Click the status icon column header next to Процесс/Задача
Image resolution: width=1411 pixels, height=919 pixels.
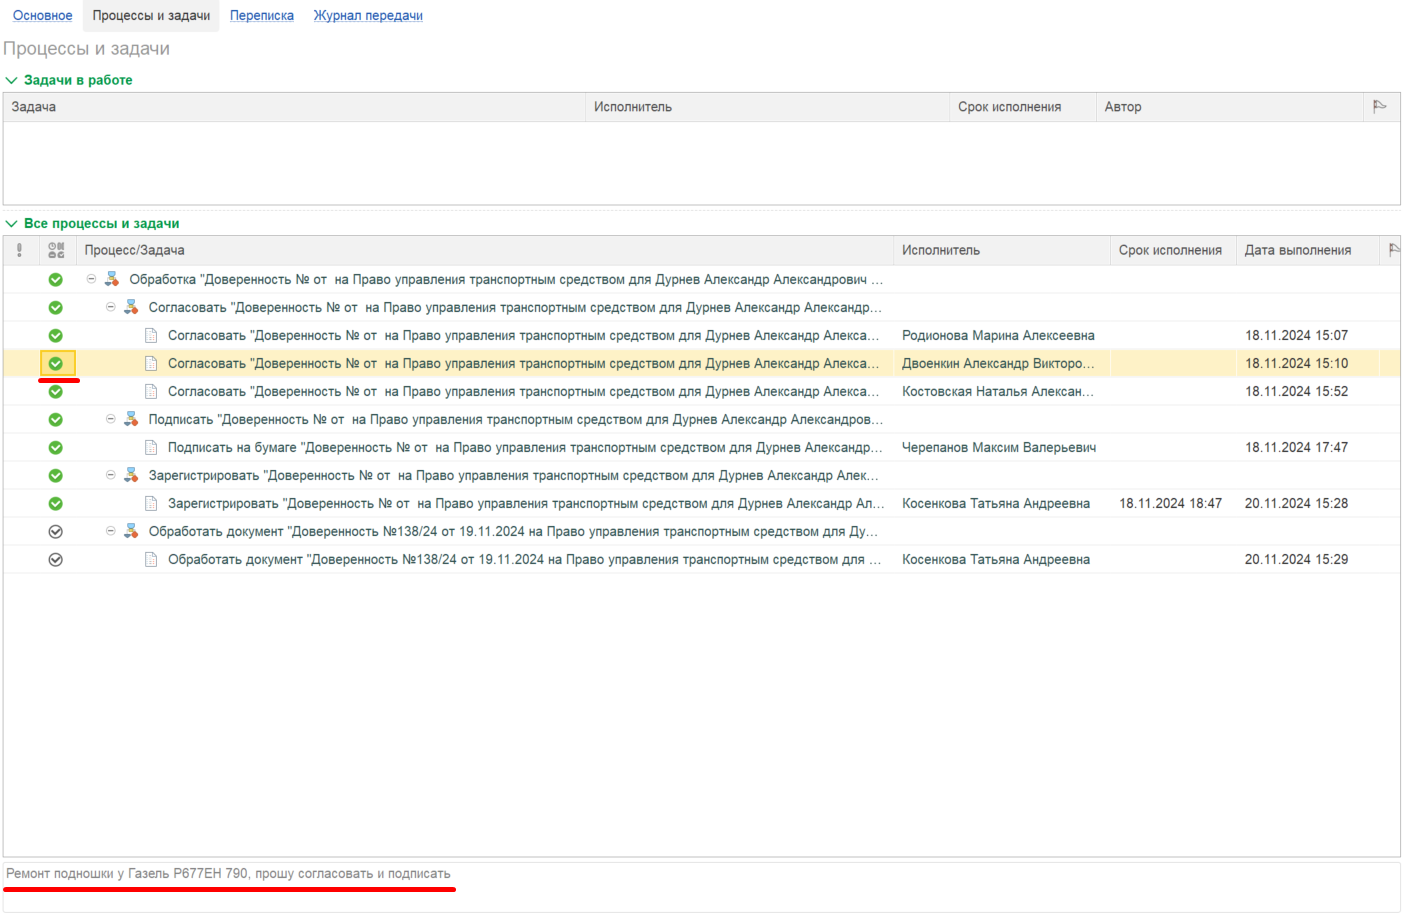[56, 250]
